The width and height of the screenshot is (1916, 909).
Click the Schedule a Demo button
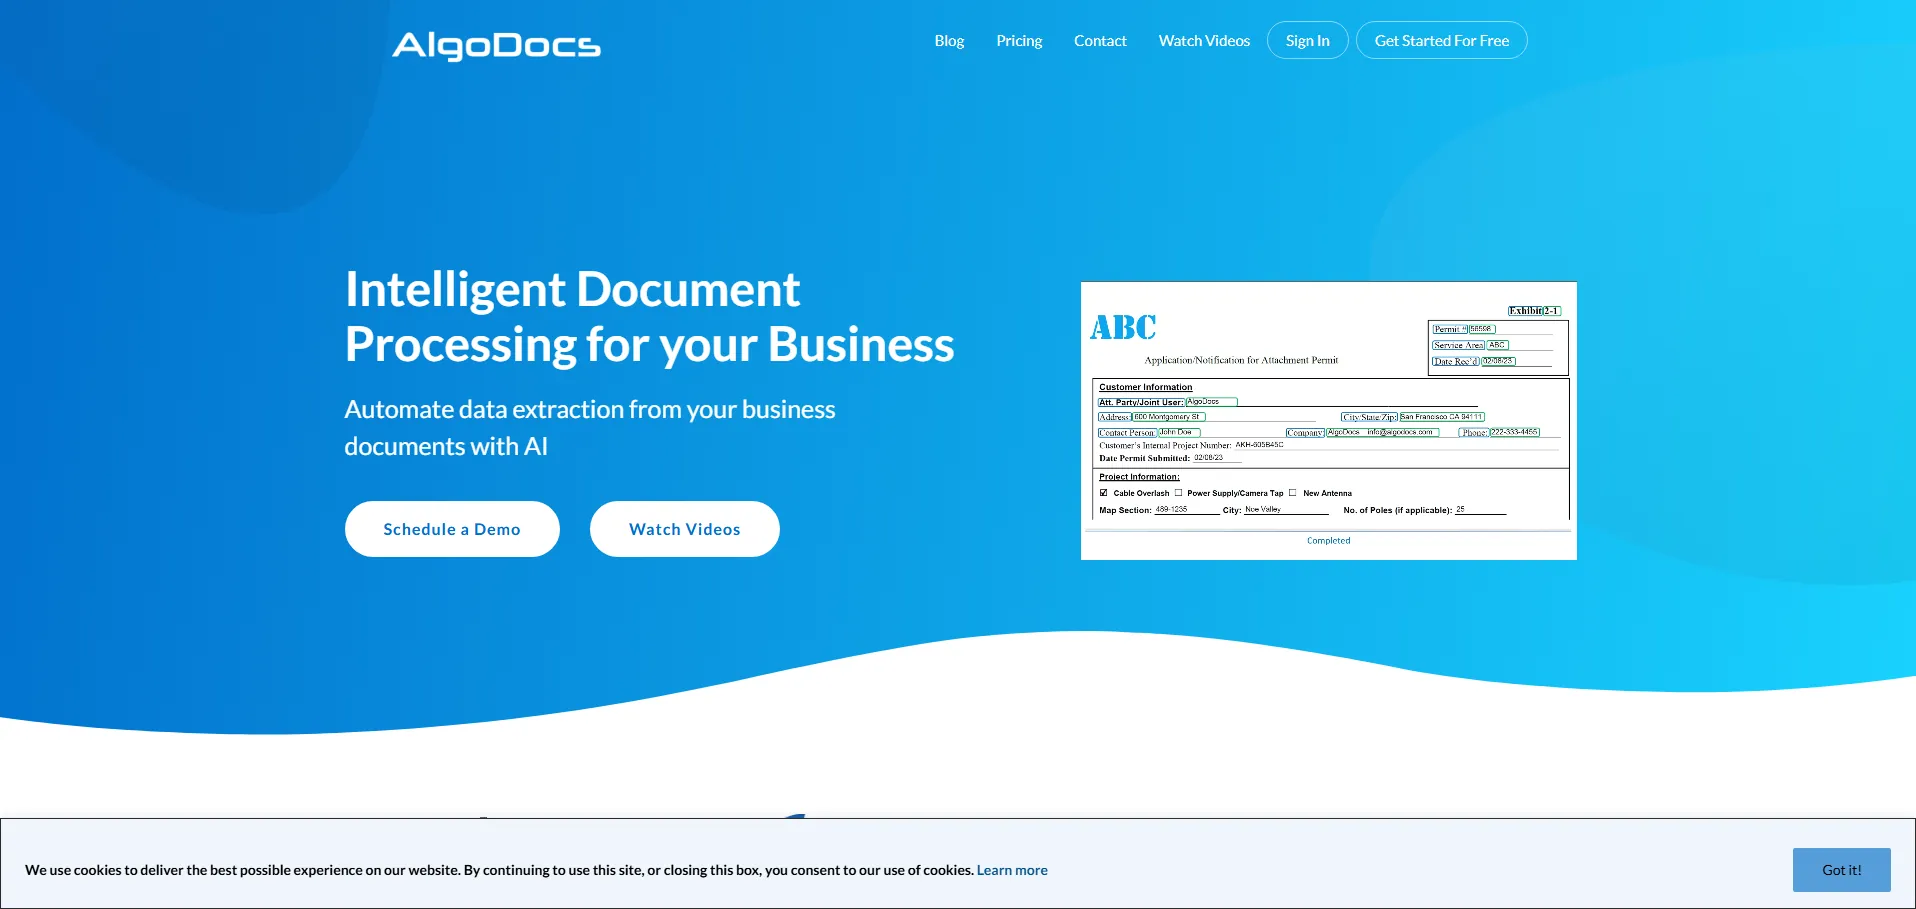(452, 529)
